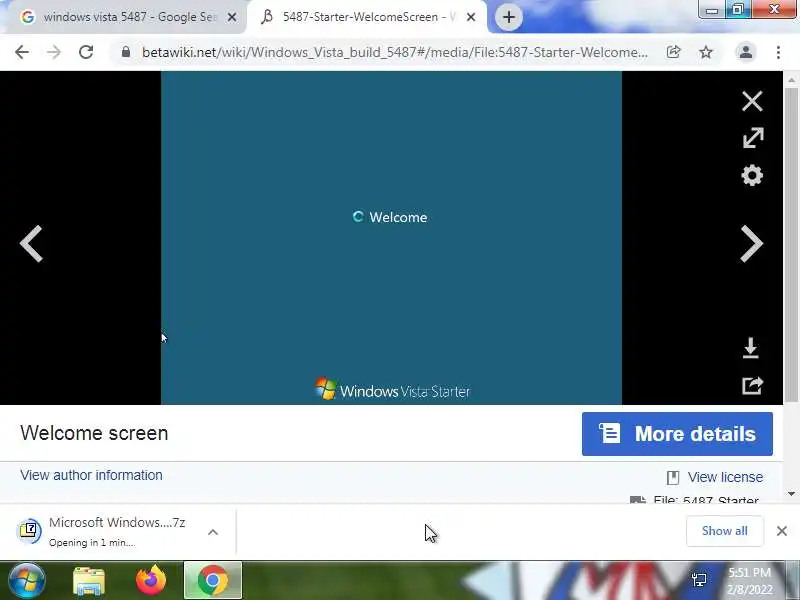Close the 5487-Starter-WelcomeScreen tab
This screenshot has width=800, height=600.
[471, 17]
